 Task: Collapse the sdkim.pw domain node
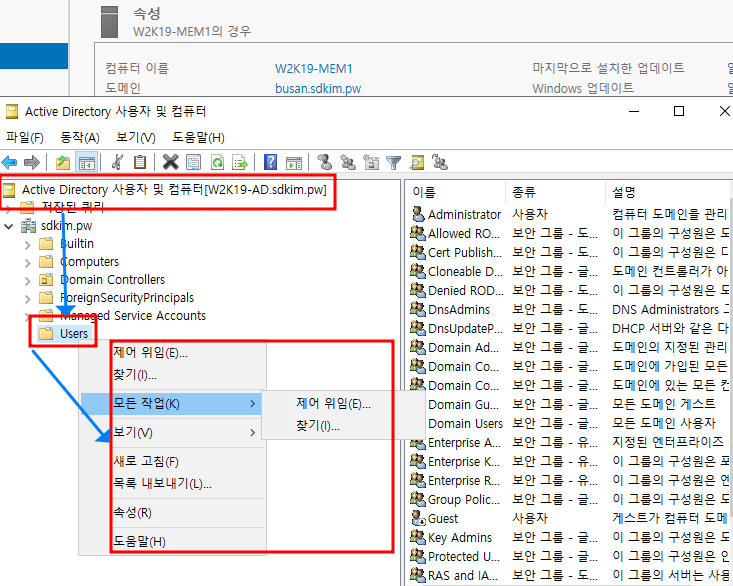click(x=9, y=227)
